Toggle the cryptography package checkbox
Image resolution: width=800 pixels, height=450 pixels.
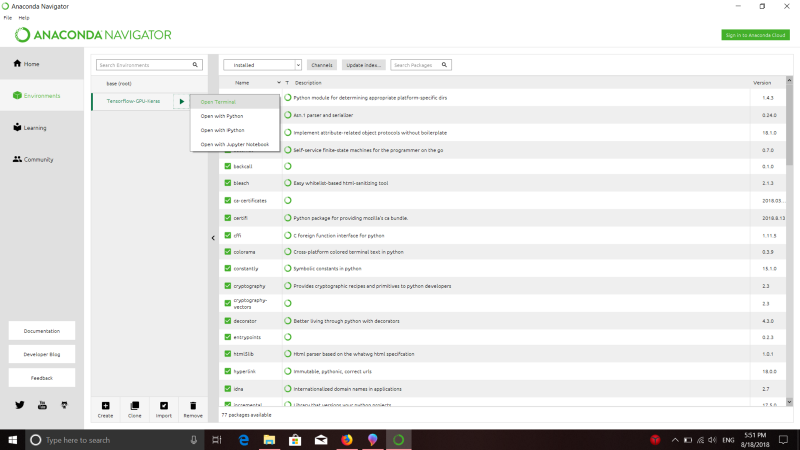(228, 286)
